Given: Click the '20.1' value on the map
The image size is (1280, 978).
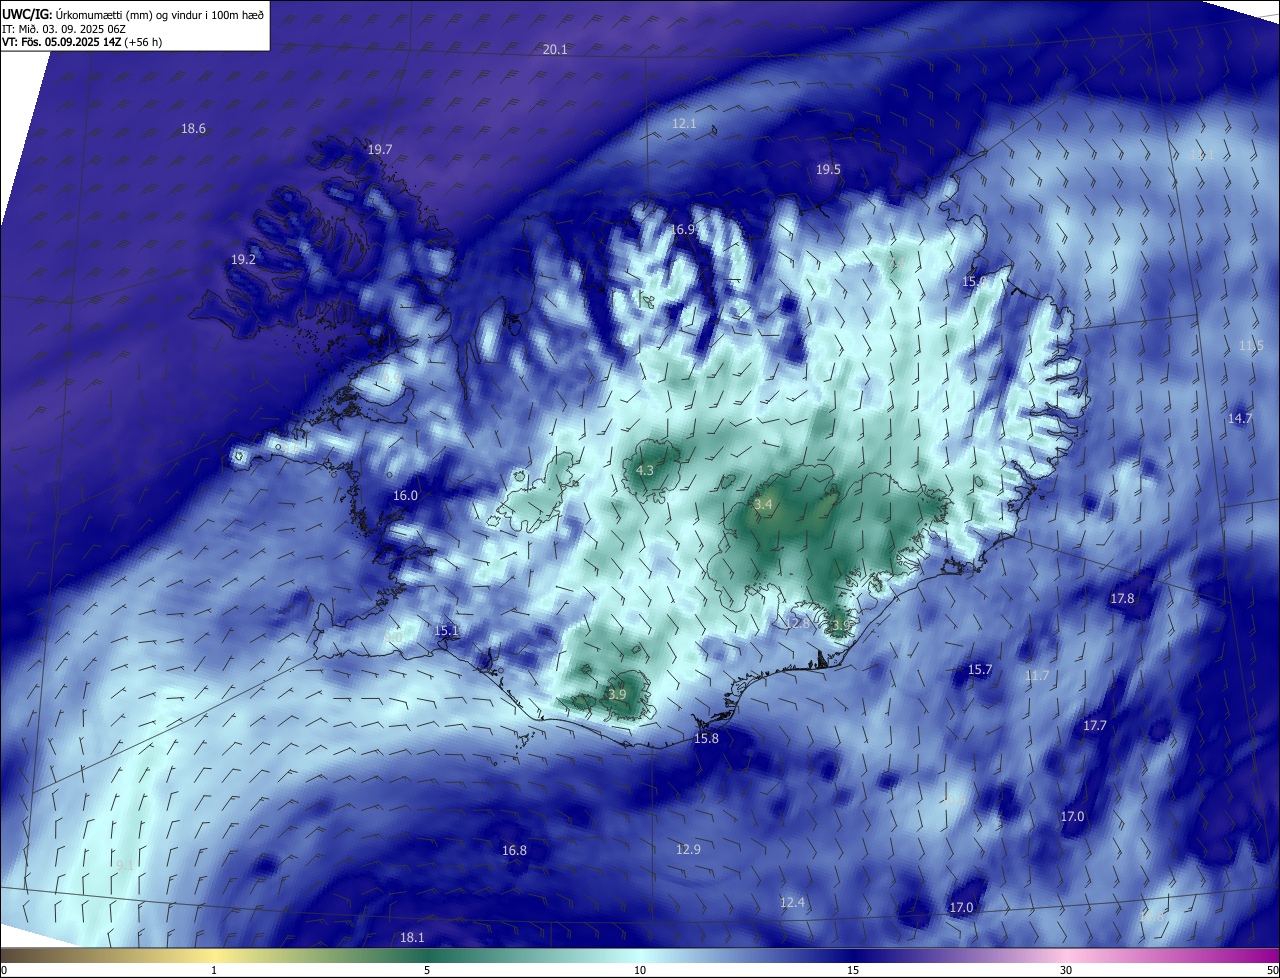Looking at the screenshot, I should pos(555,50).
